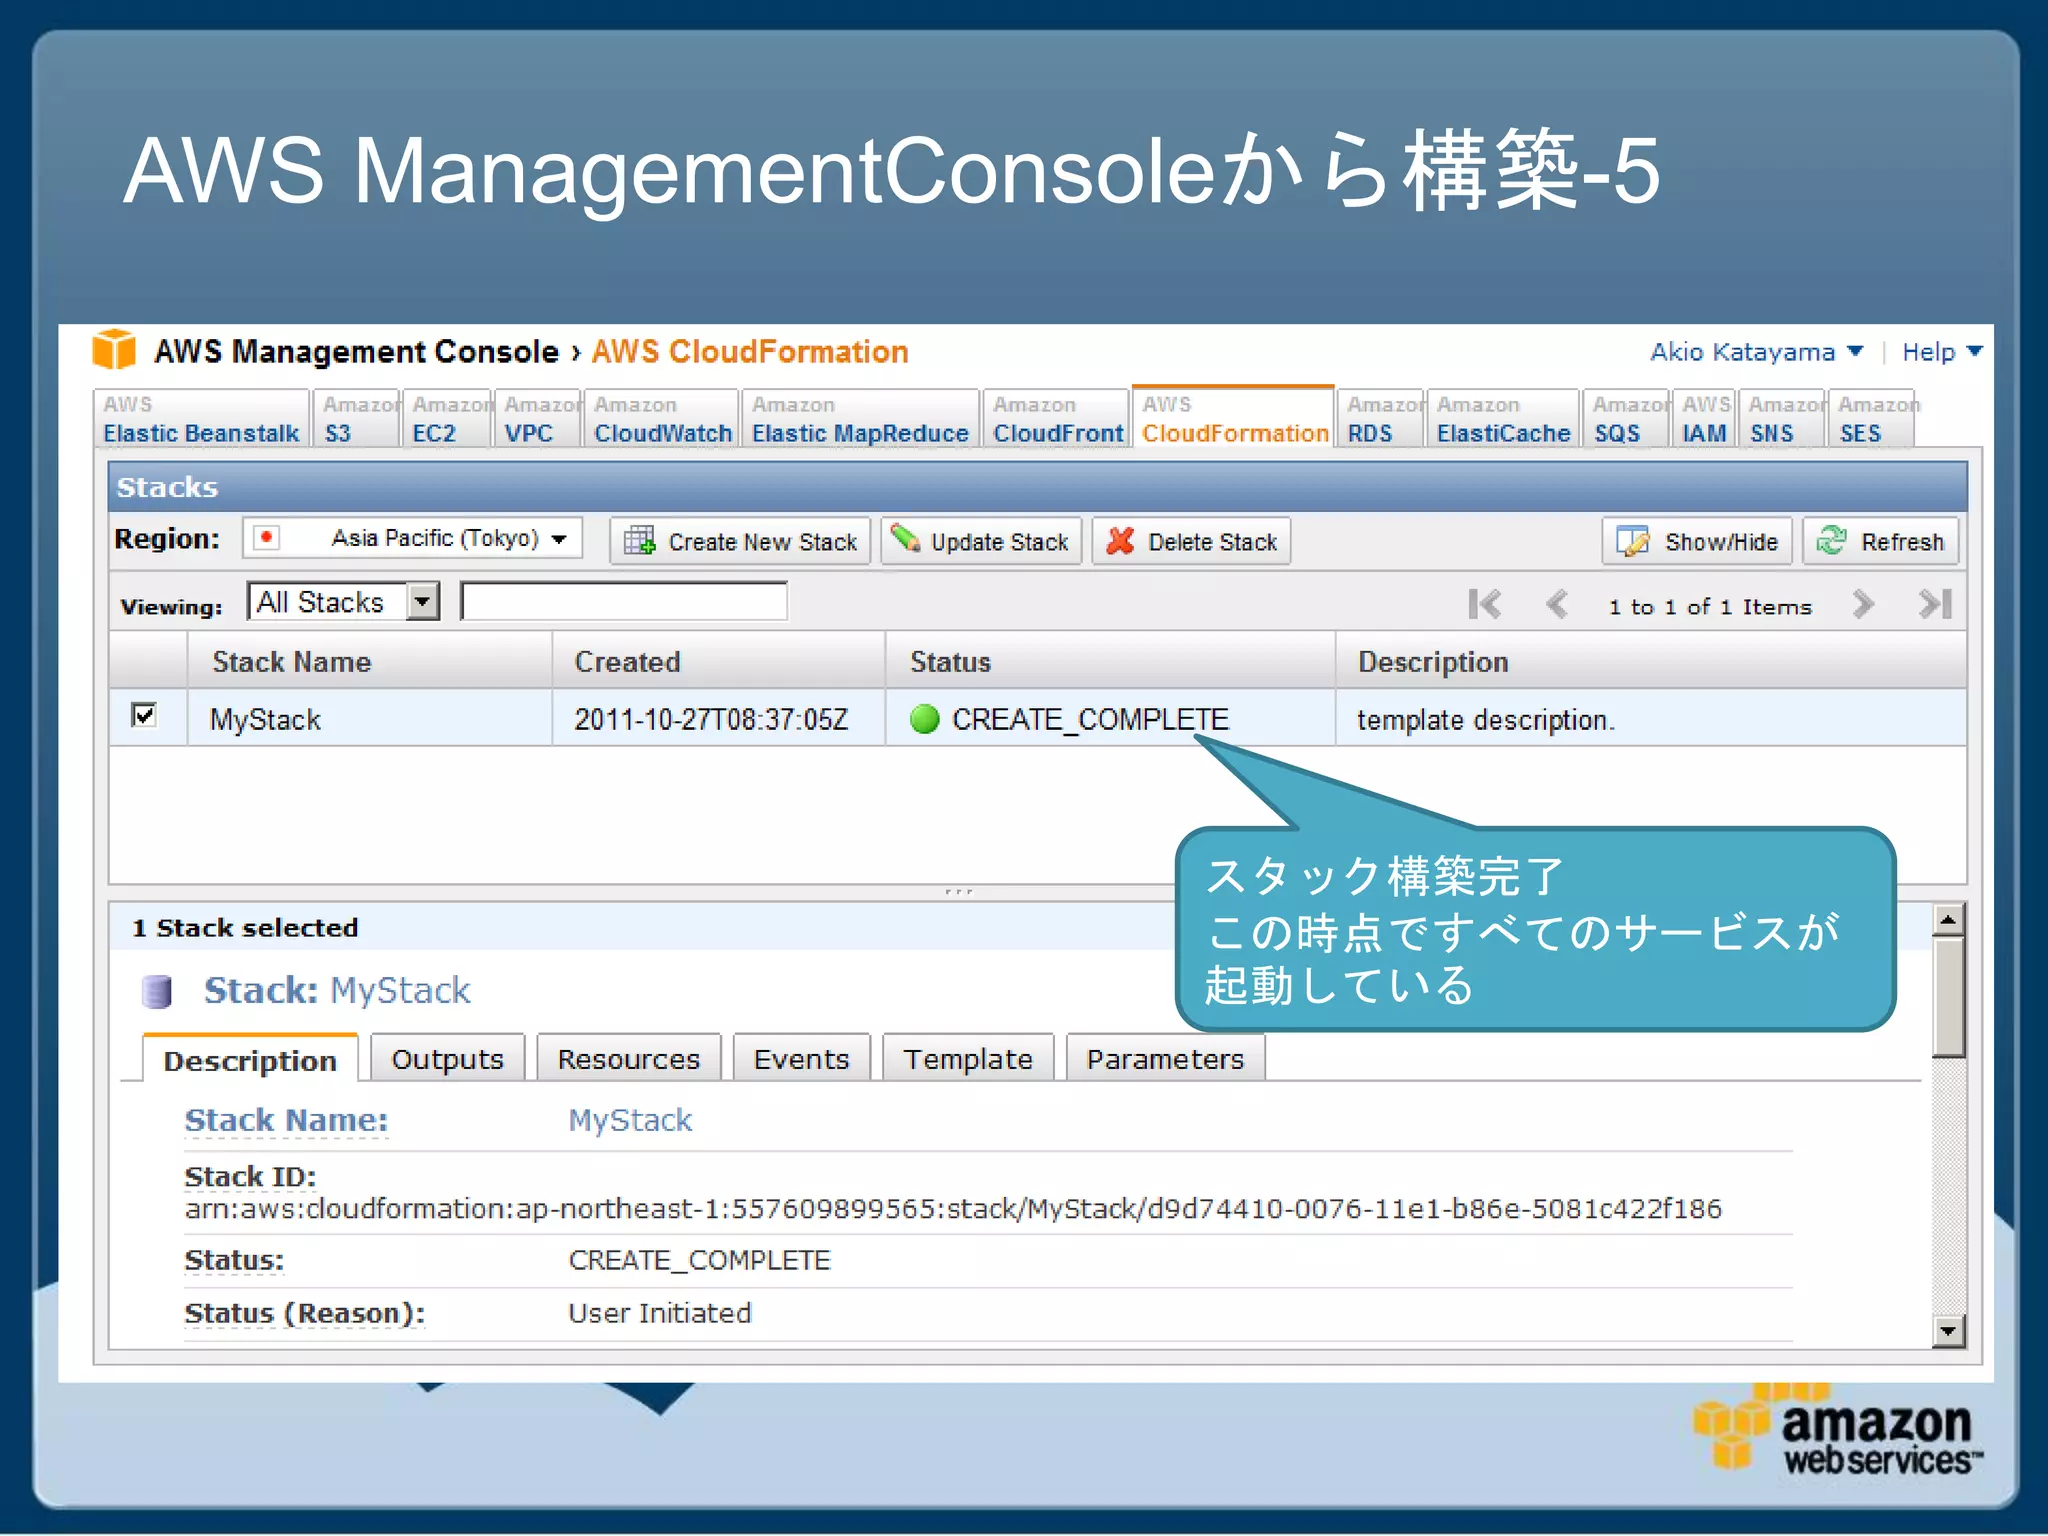Click the red X Delete Stack icon
The height and width of the screenshot is (1536, 2048).
click(1121, 541)
